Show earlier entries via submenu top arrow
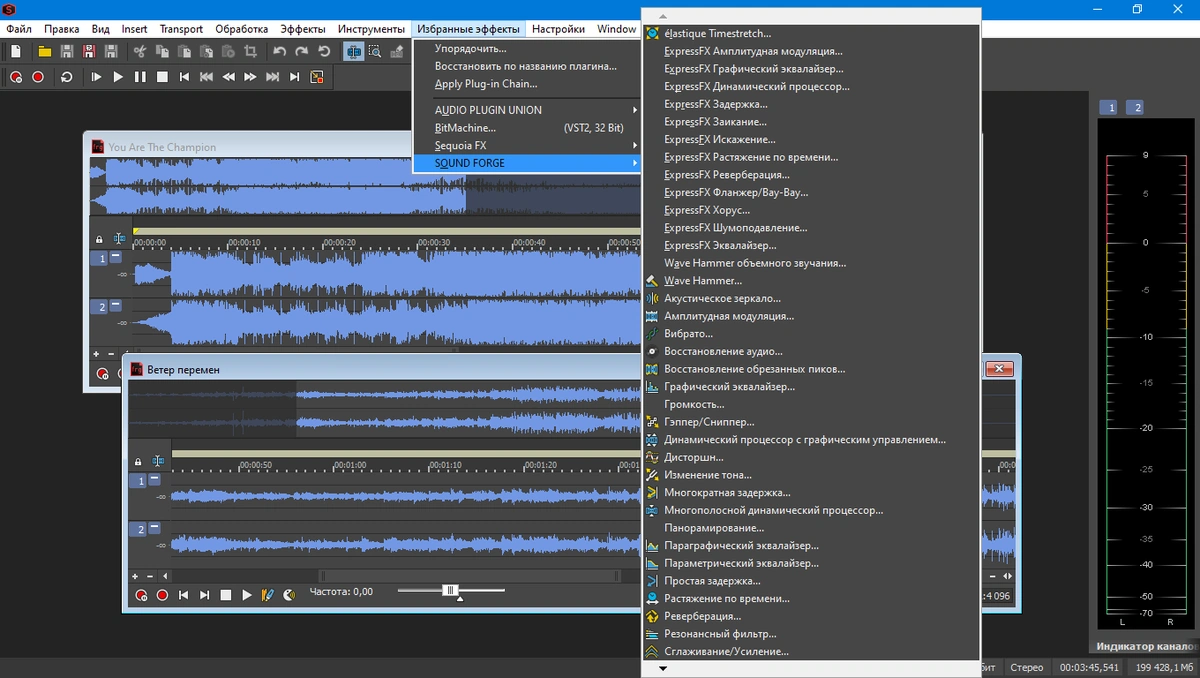 coord(663,17)
